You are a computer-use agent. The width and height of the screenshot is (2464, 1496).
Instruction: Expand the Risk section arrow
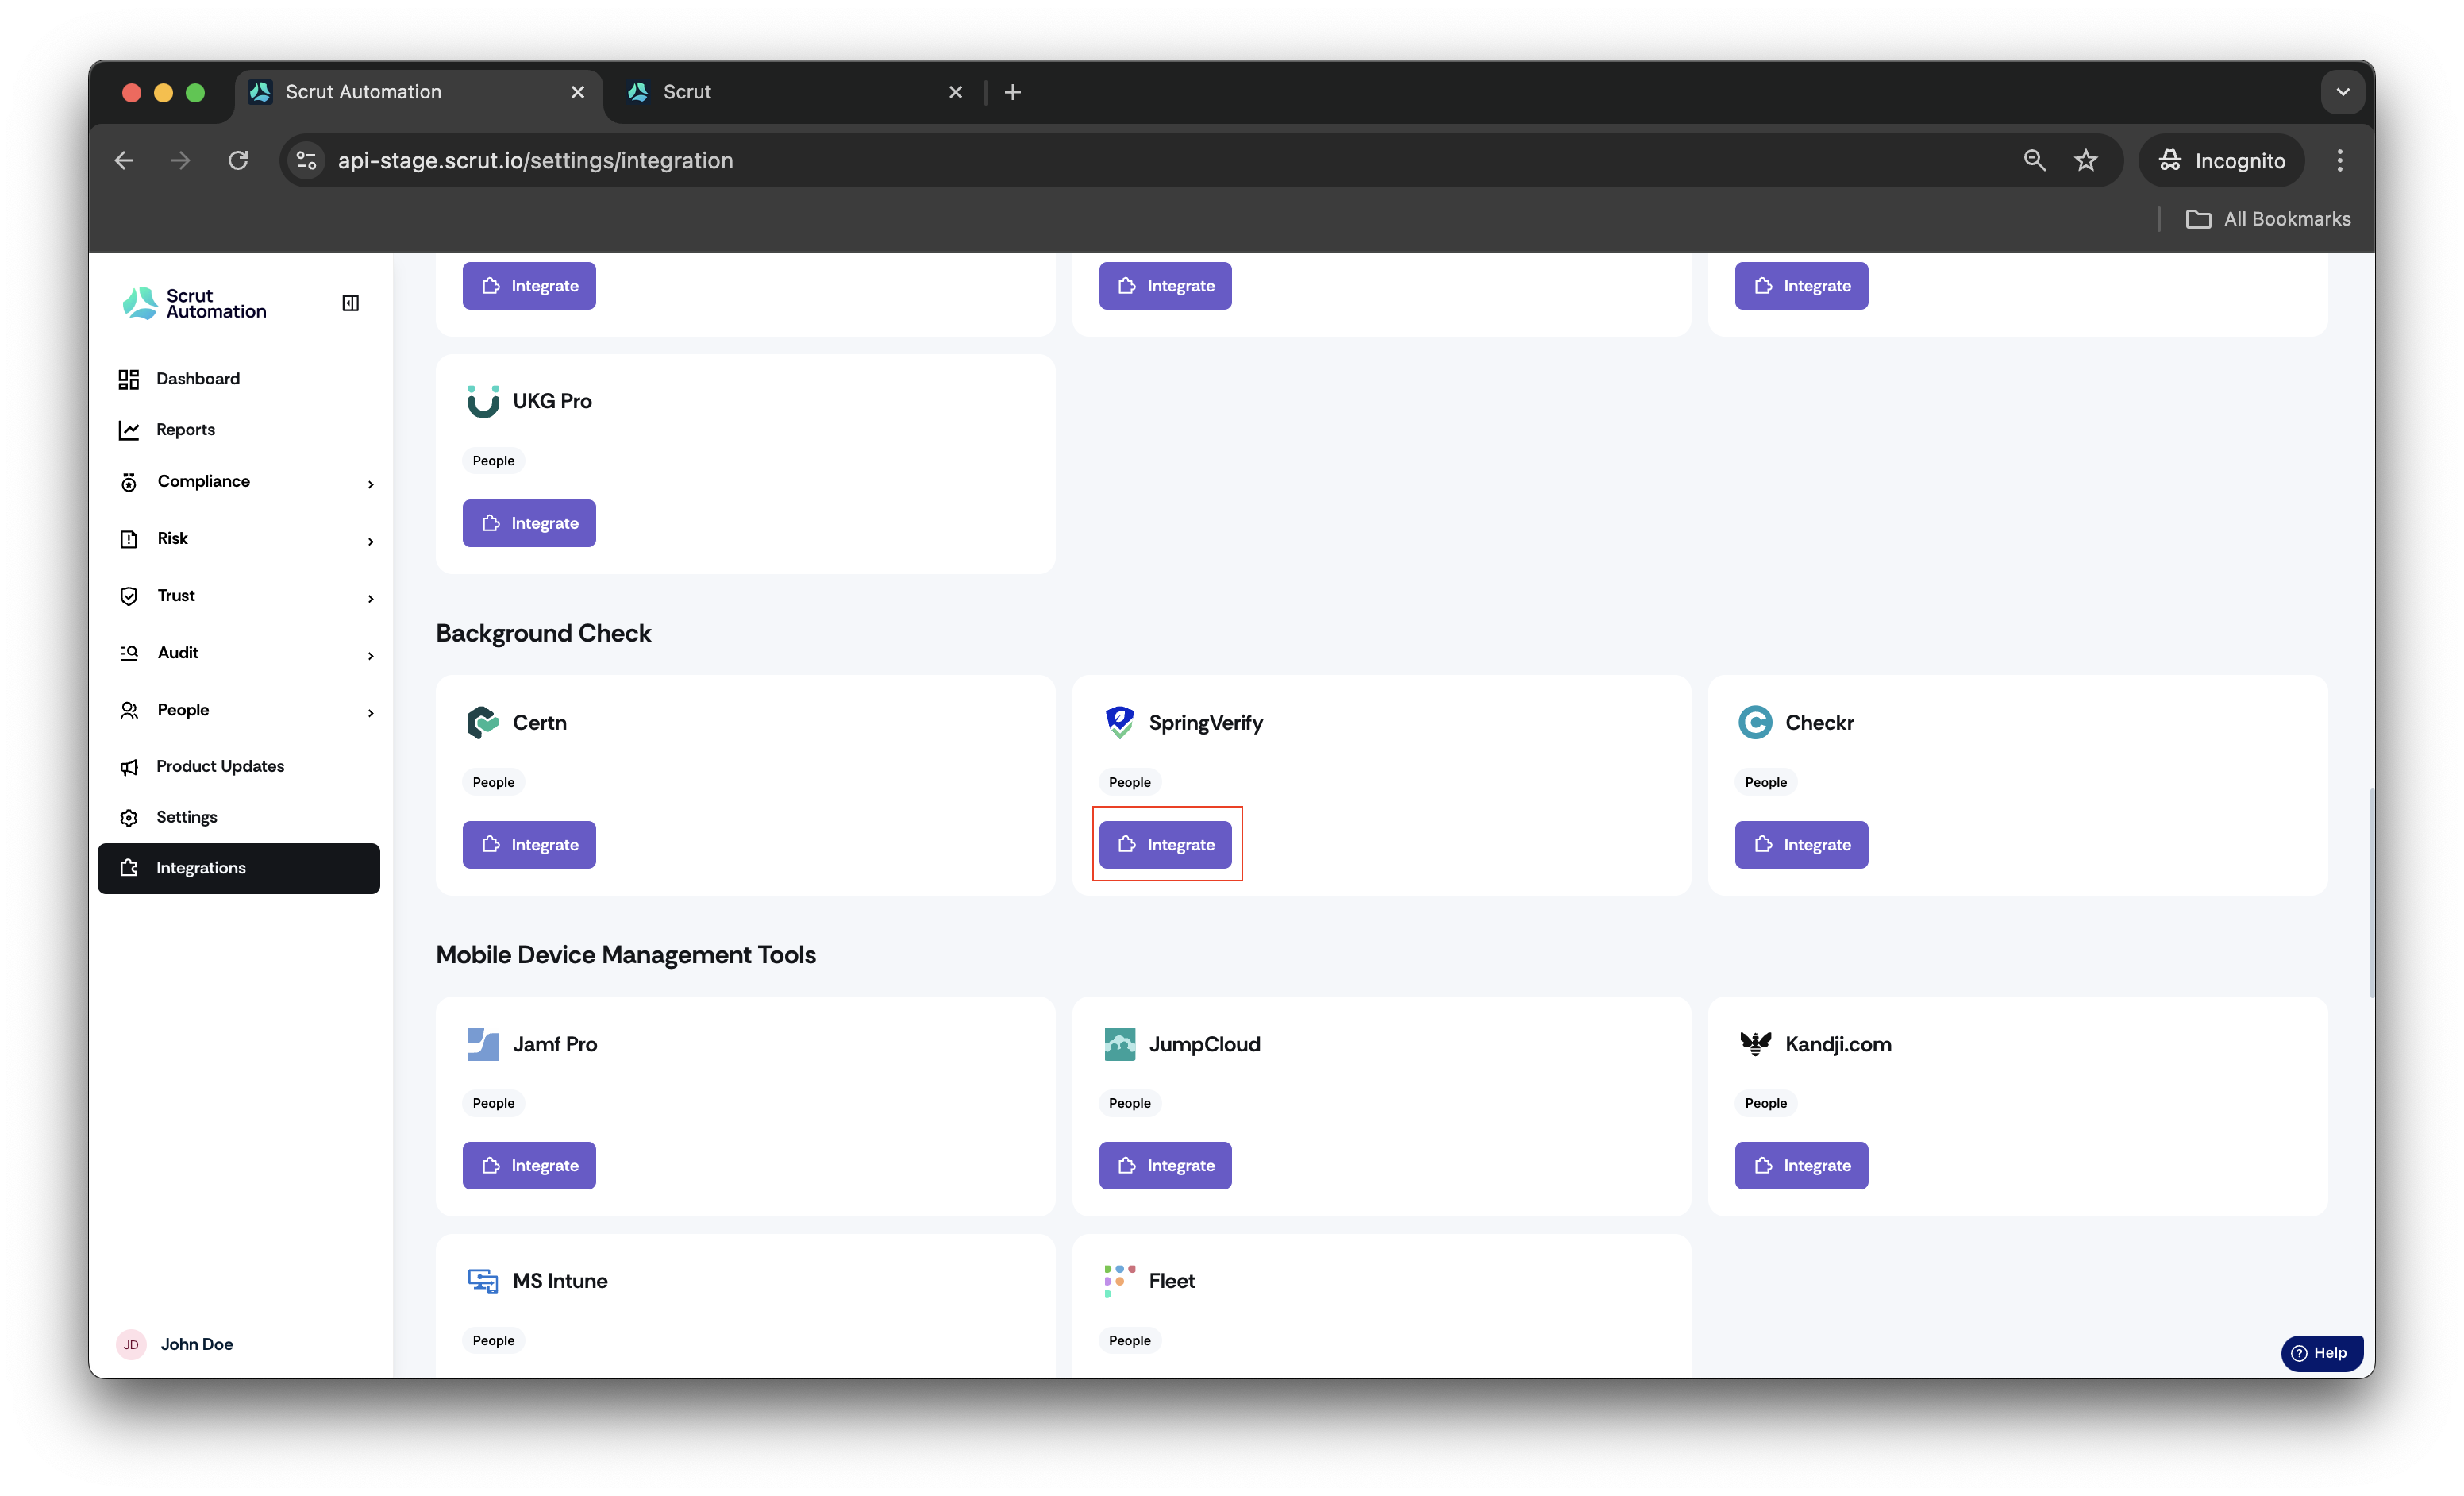pyautogui.click(x=370, y=541)
